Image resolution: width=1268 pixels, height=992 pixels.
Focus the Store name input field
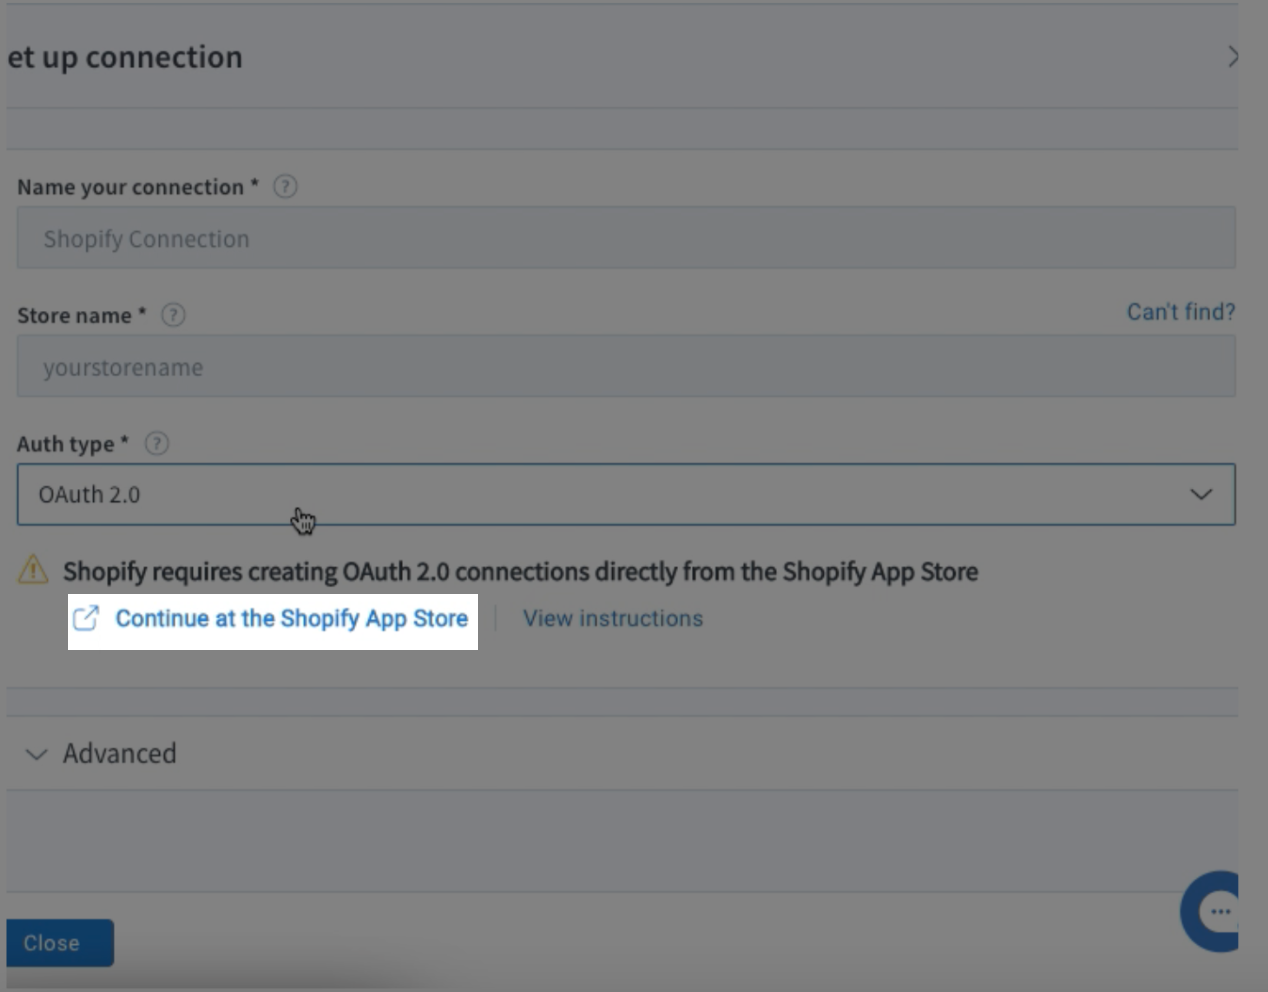tap(626, 366)
